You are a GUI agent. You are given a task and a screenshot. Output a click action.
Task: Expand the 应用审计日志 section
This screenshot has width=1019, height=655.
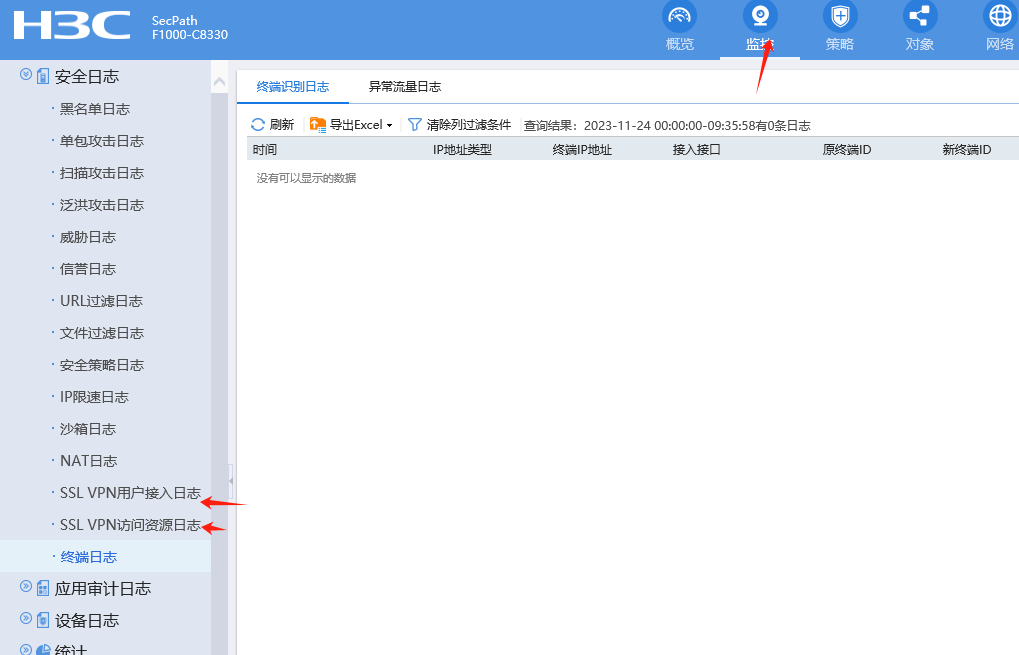(26, 586)
